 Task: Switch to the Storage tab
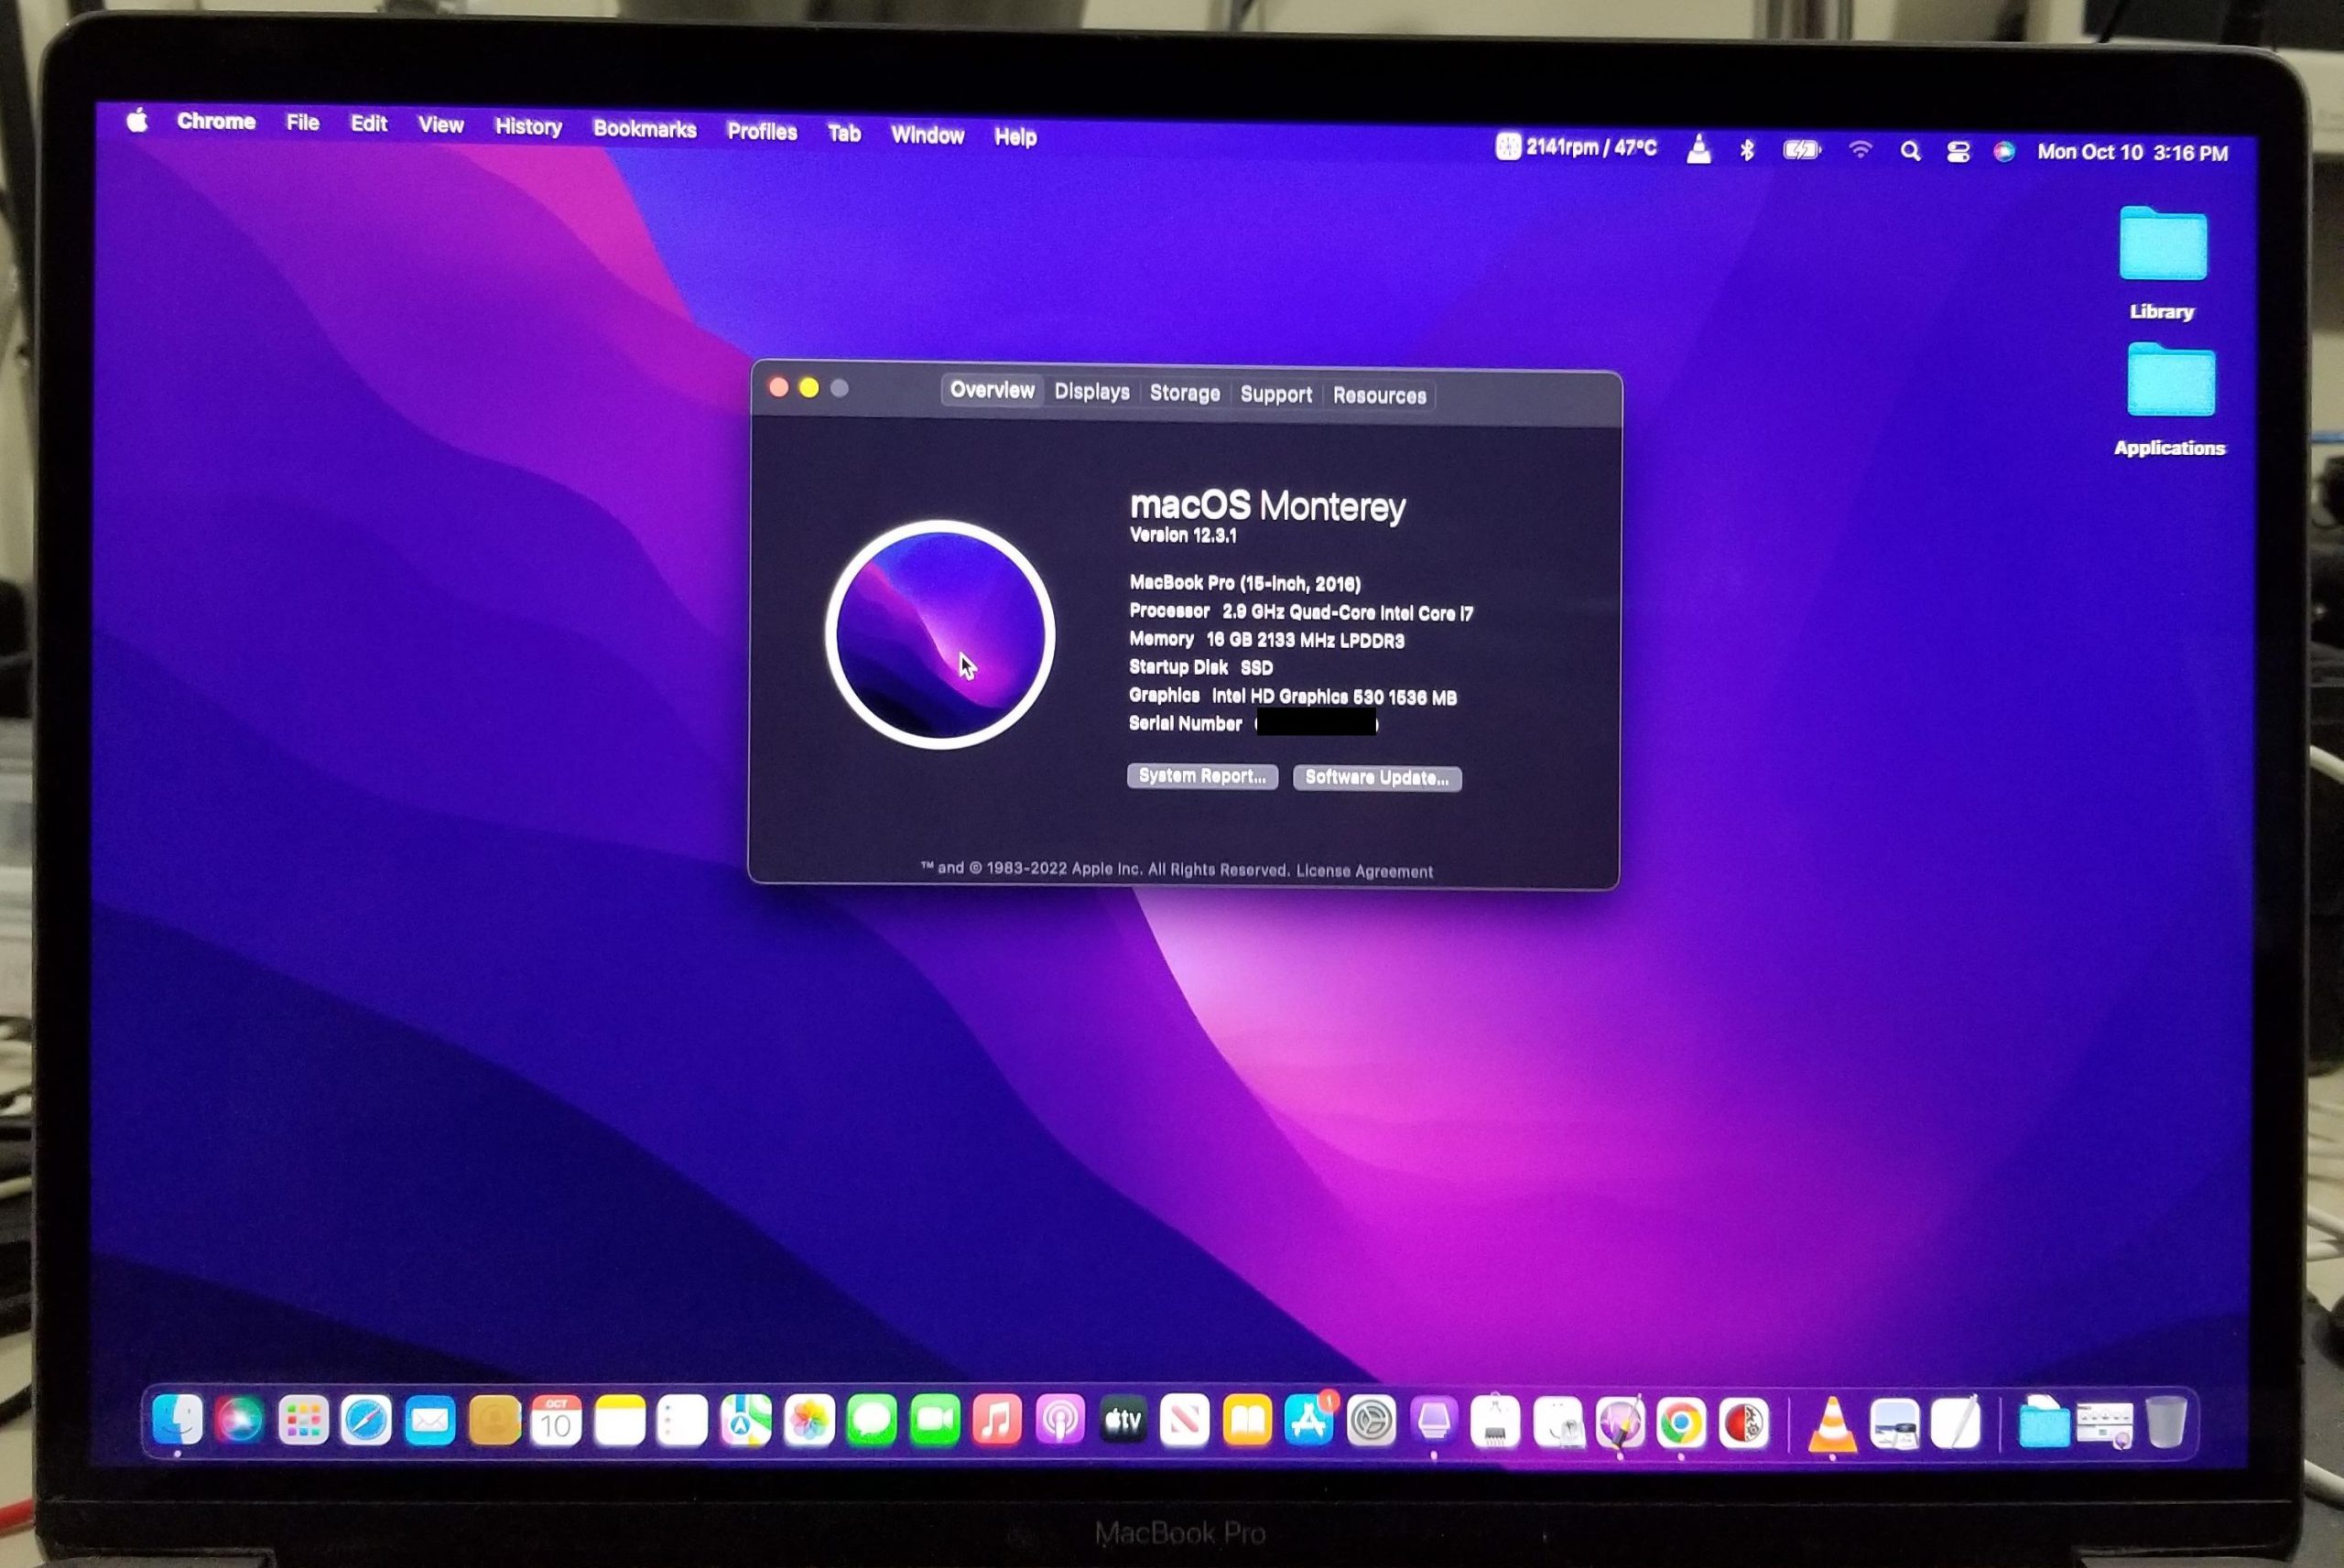(x=1184, y=393)
